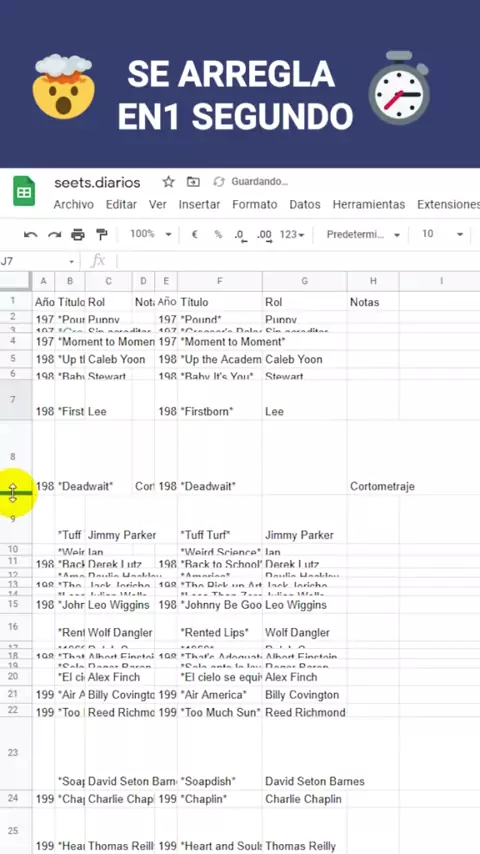
Task: Open the Insertar menu
Action: (x=199, y=205)
